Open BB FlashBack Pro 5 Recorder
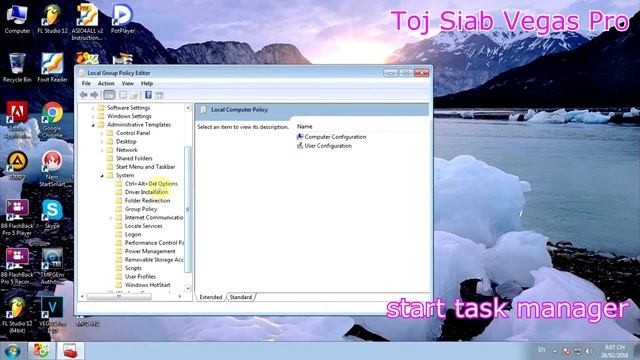 point(17,266)
